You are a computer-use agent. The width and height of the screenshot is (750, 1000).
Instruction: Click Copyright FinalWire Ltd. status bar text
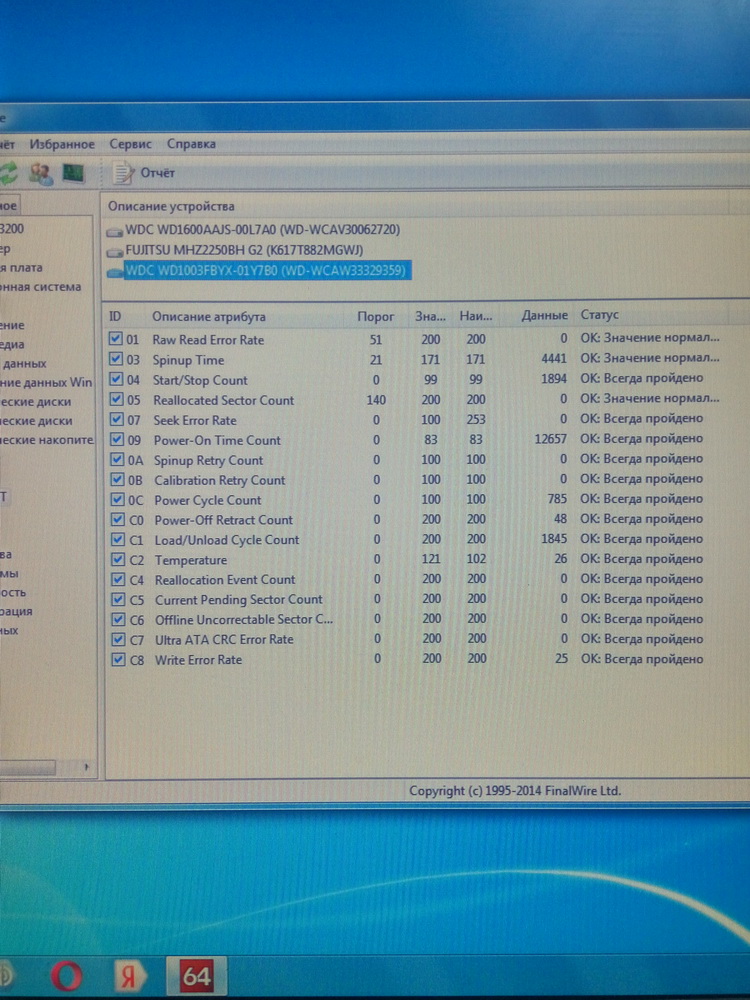(x=515, y=791)
